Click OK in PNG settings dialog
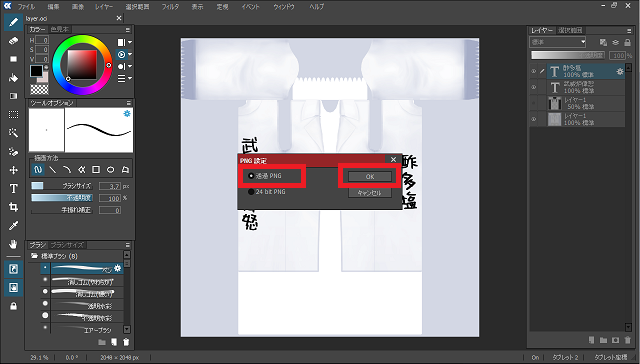This screenshot has width=640, height=364. pyautogui.click(x=370, y=177)
